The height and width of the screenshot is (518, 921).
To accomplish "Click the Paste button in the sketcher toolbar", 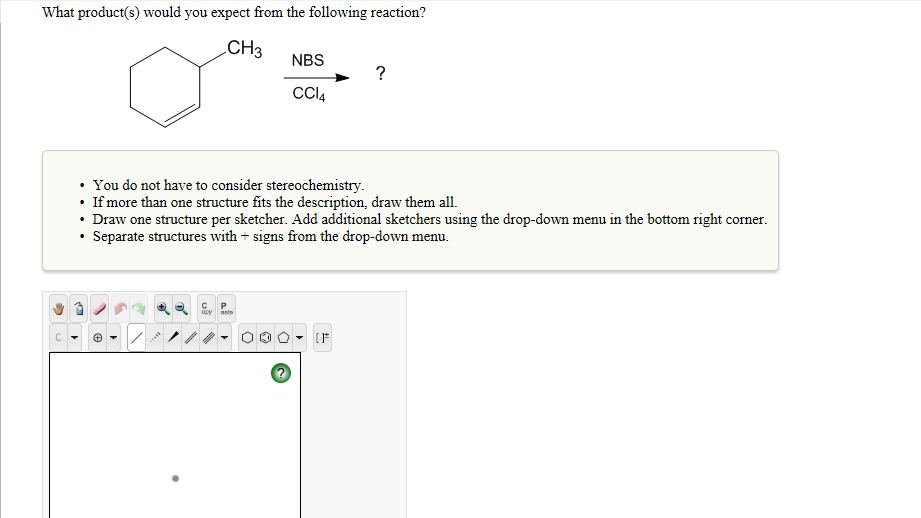I will 224,308.
